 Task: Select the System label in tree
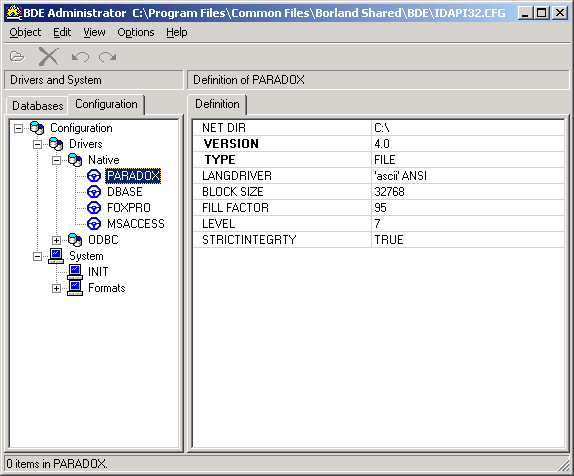[x=86, y=256]
